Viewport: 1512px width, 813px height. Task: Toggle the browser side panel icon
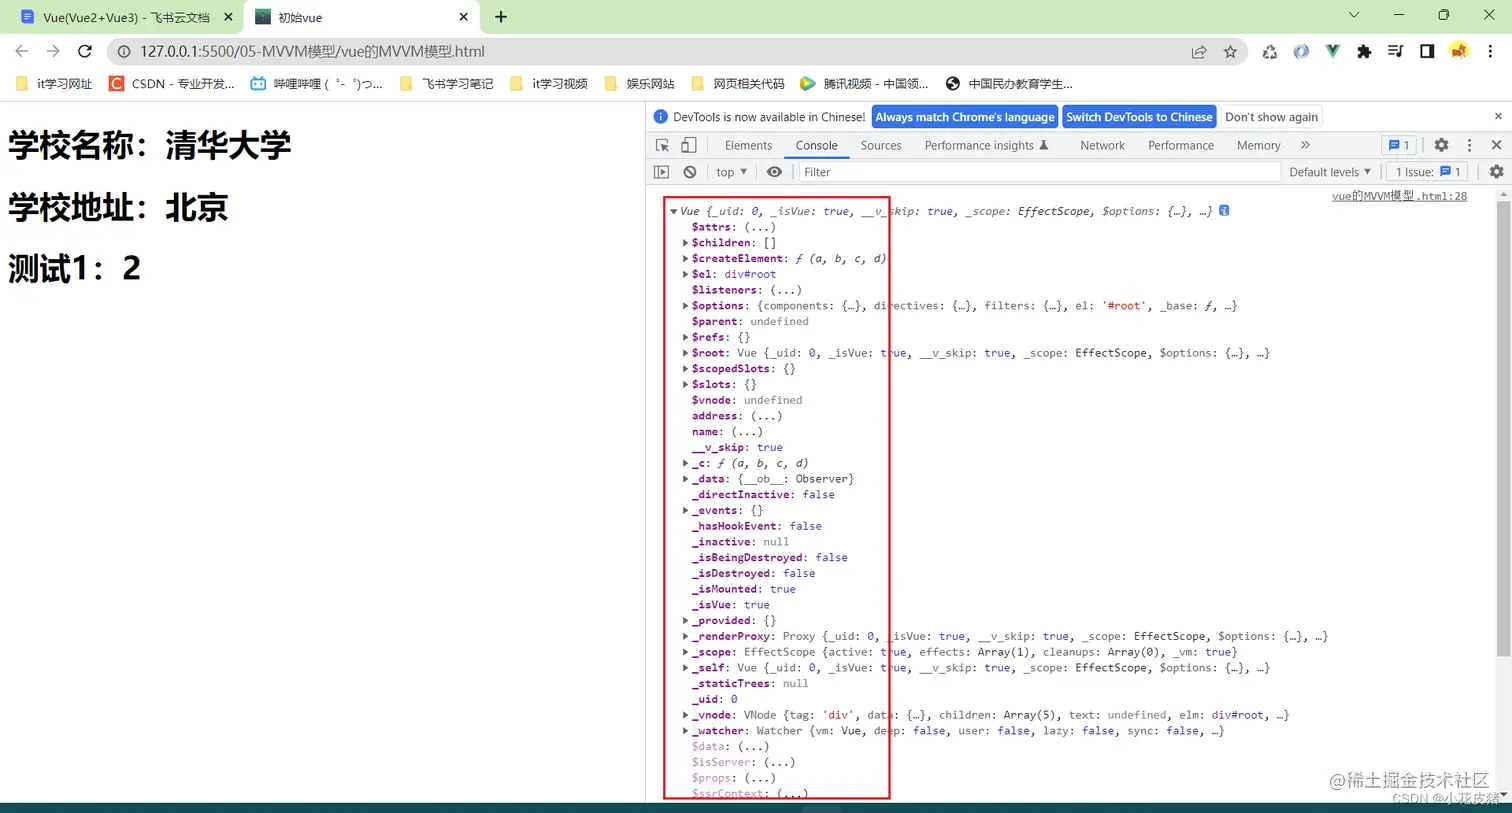(1427, 51)
